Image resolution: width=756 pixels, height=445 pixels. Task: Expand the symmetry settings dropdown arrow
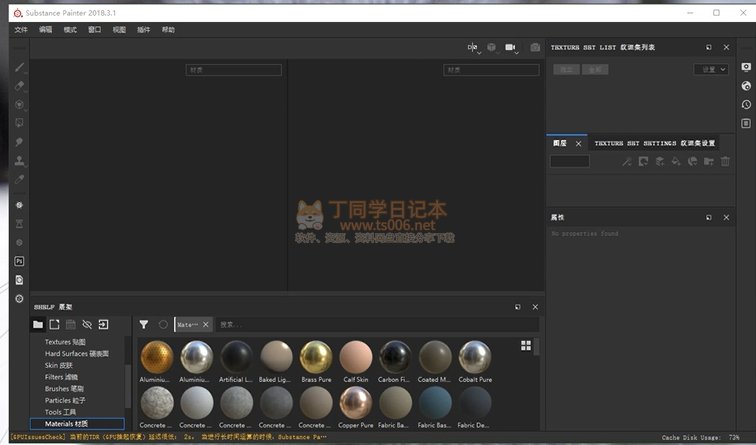478,52
